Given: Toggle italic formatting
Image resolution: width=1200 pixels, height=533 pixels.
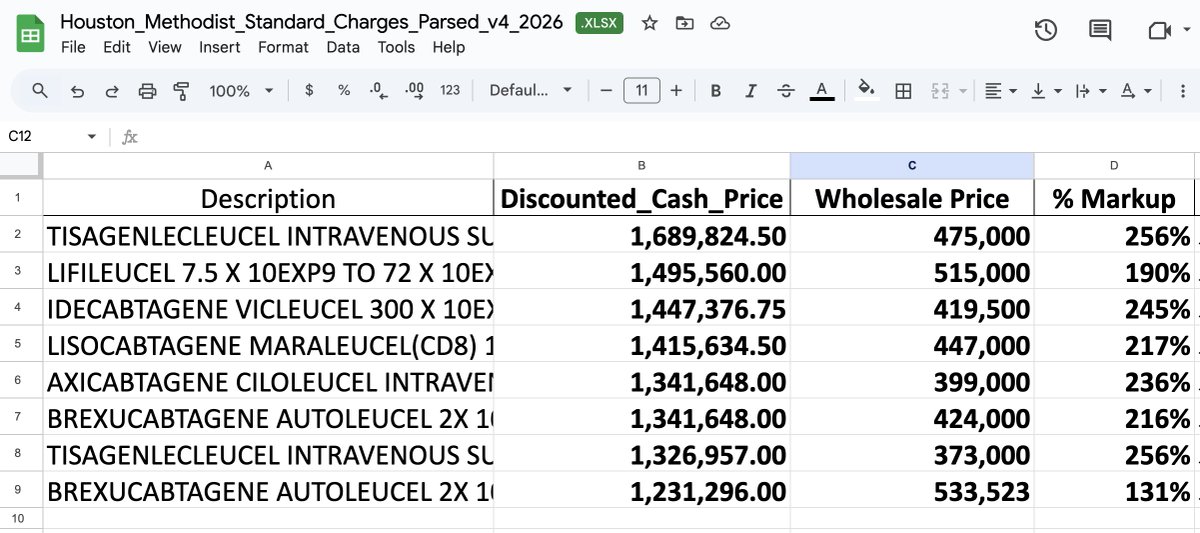Looking at the screenshot, I should click(x=751, y=91).
